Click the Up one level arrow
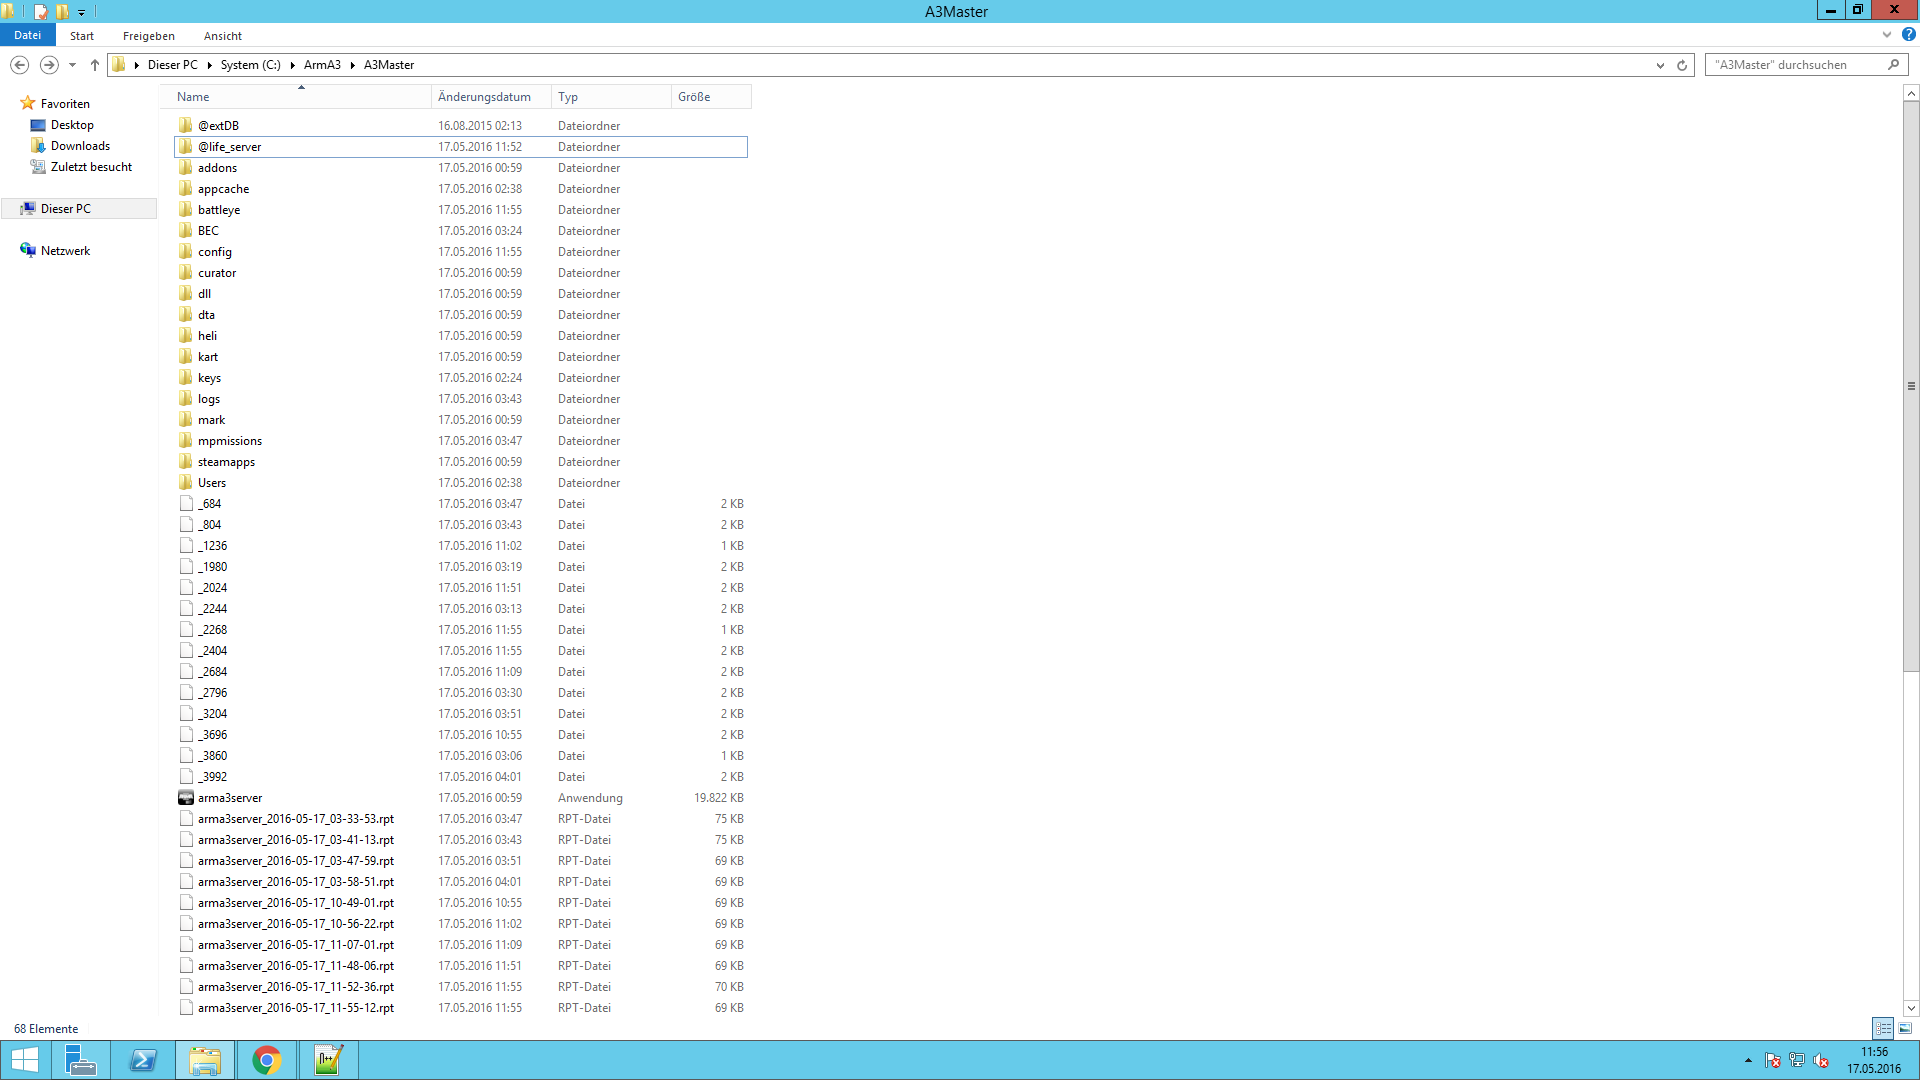The height and width of the screenshot is (1080, 1920). tap(95, 65)
